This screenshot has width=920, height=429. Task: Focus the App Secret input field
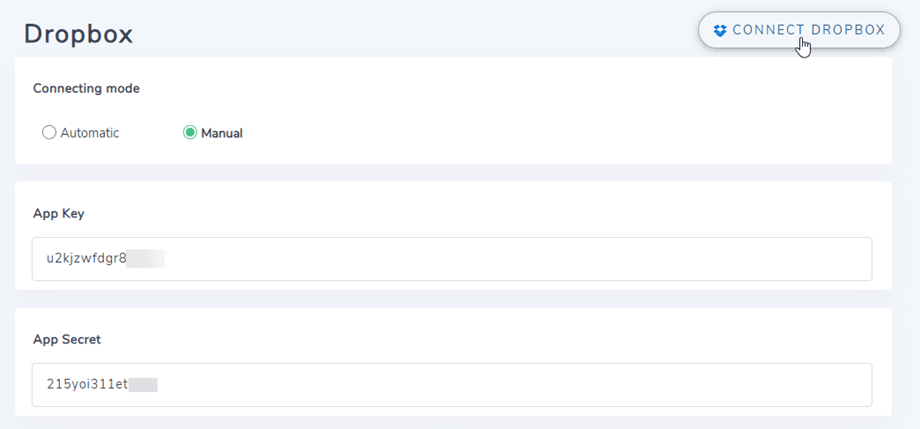tap(450, 384)
